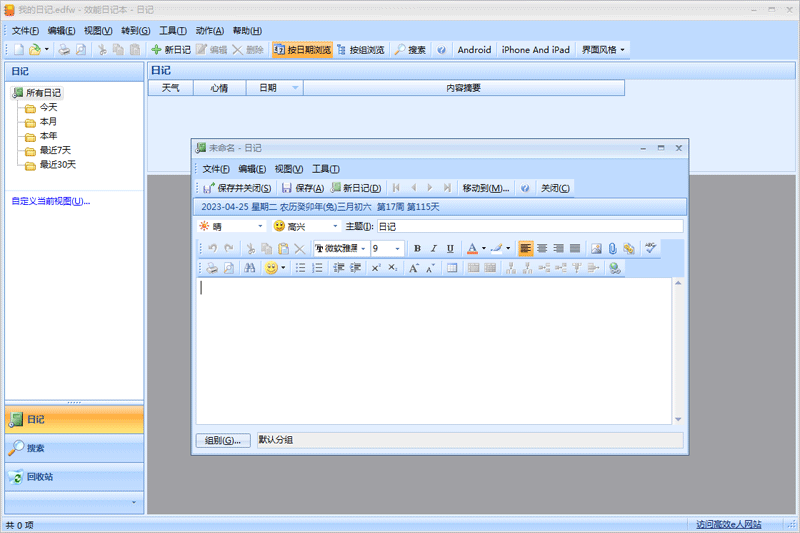Click the attachment paperclip icon
The image size is (800, 533).
click(612, 248)
